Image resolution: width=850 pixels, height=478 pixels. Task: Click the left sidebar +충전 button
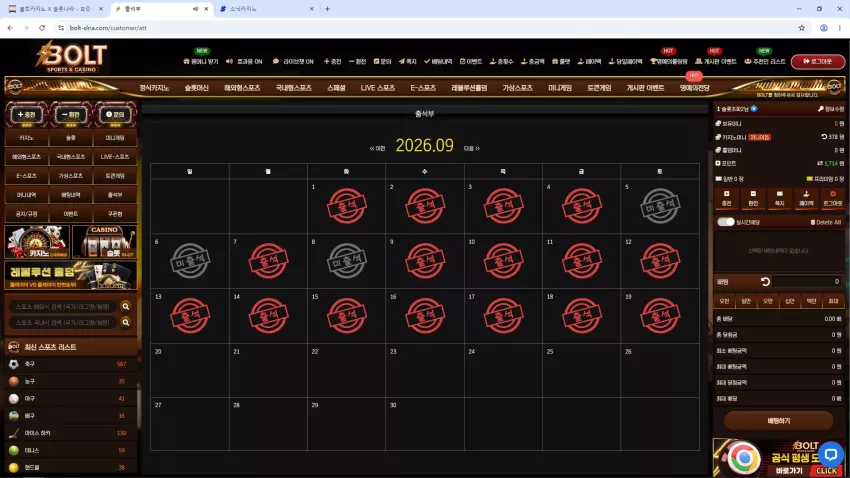coord(26,114)
